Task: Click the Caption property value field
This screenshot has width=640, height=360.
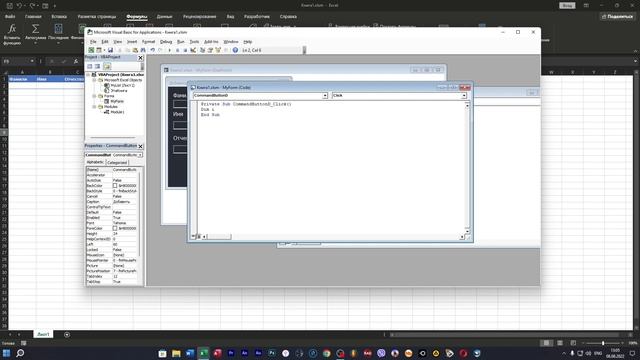Action: [x=125, y=202]
